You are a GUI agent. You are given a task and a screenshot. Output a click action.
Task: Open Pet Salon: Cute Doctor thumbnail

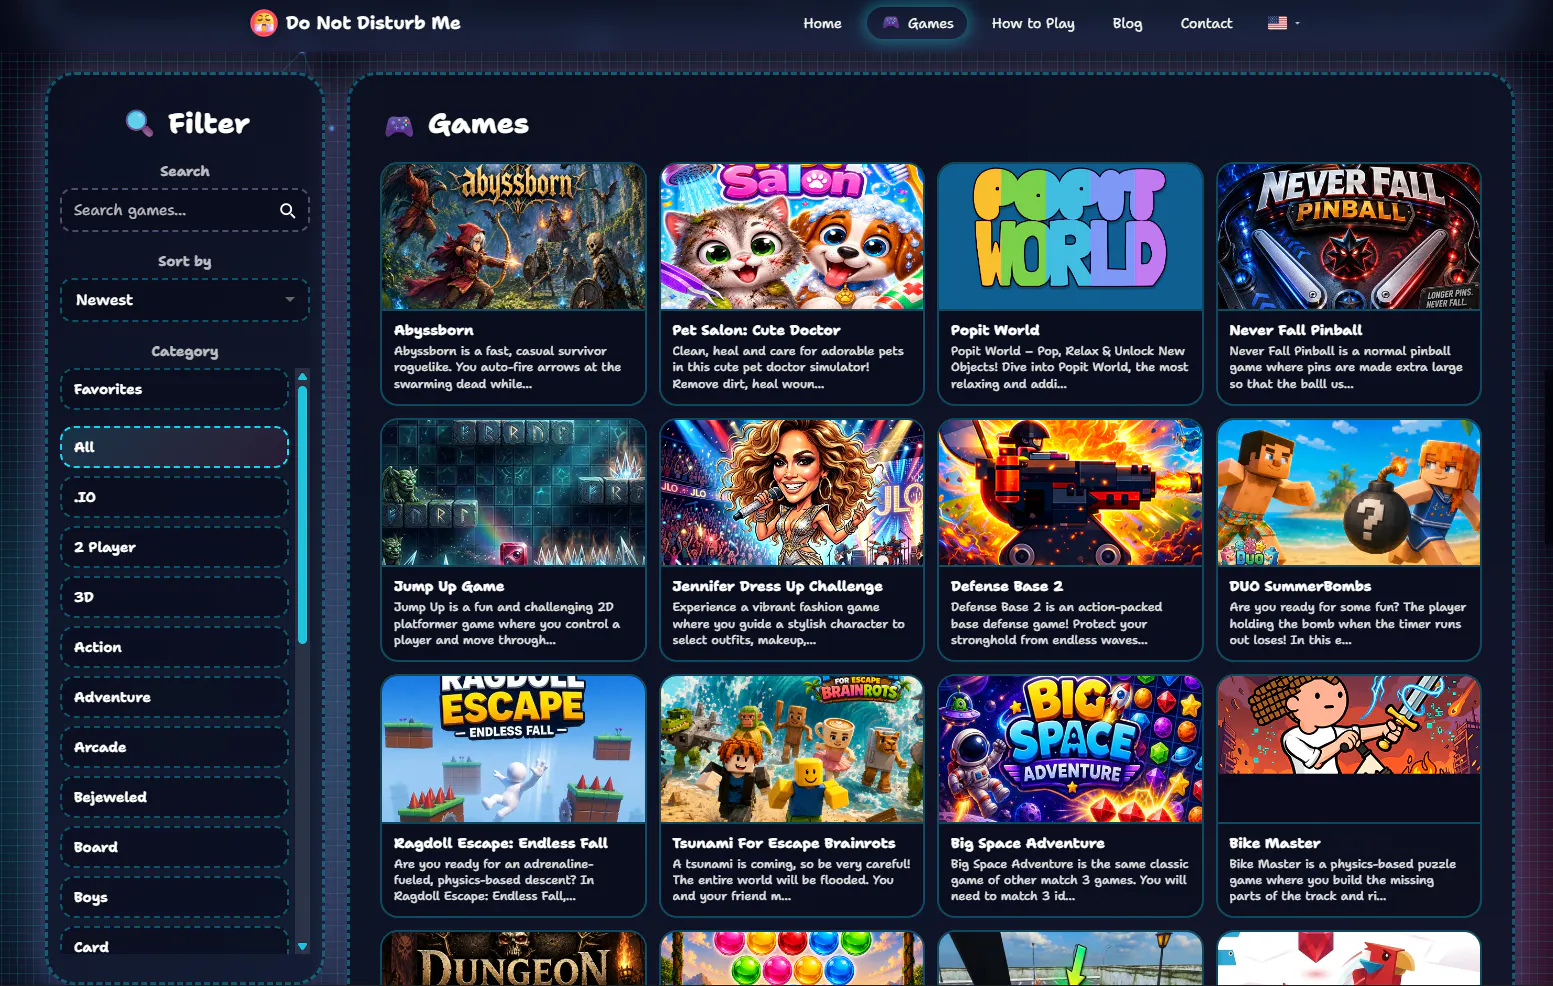791,237
